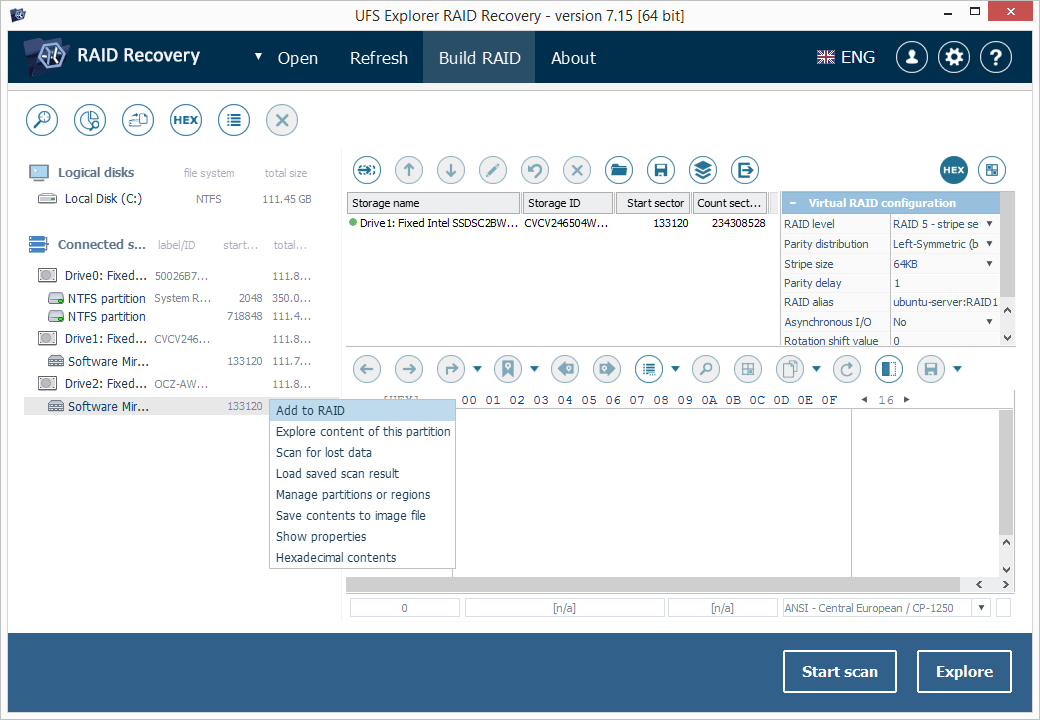Click the hex viewer search magnifier

(706, 369)
